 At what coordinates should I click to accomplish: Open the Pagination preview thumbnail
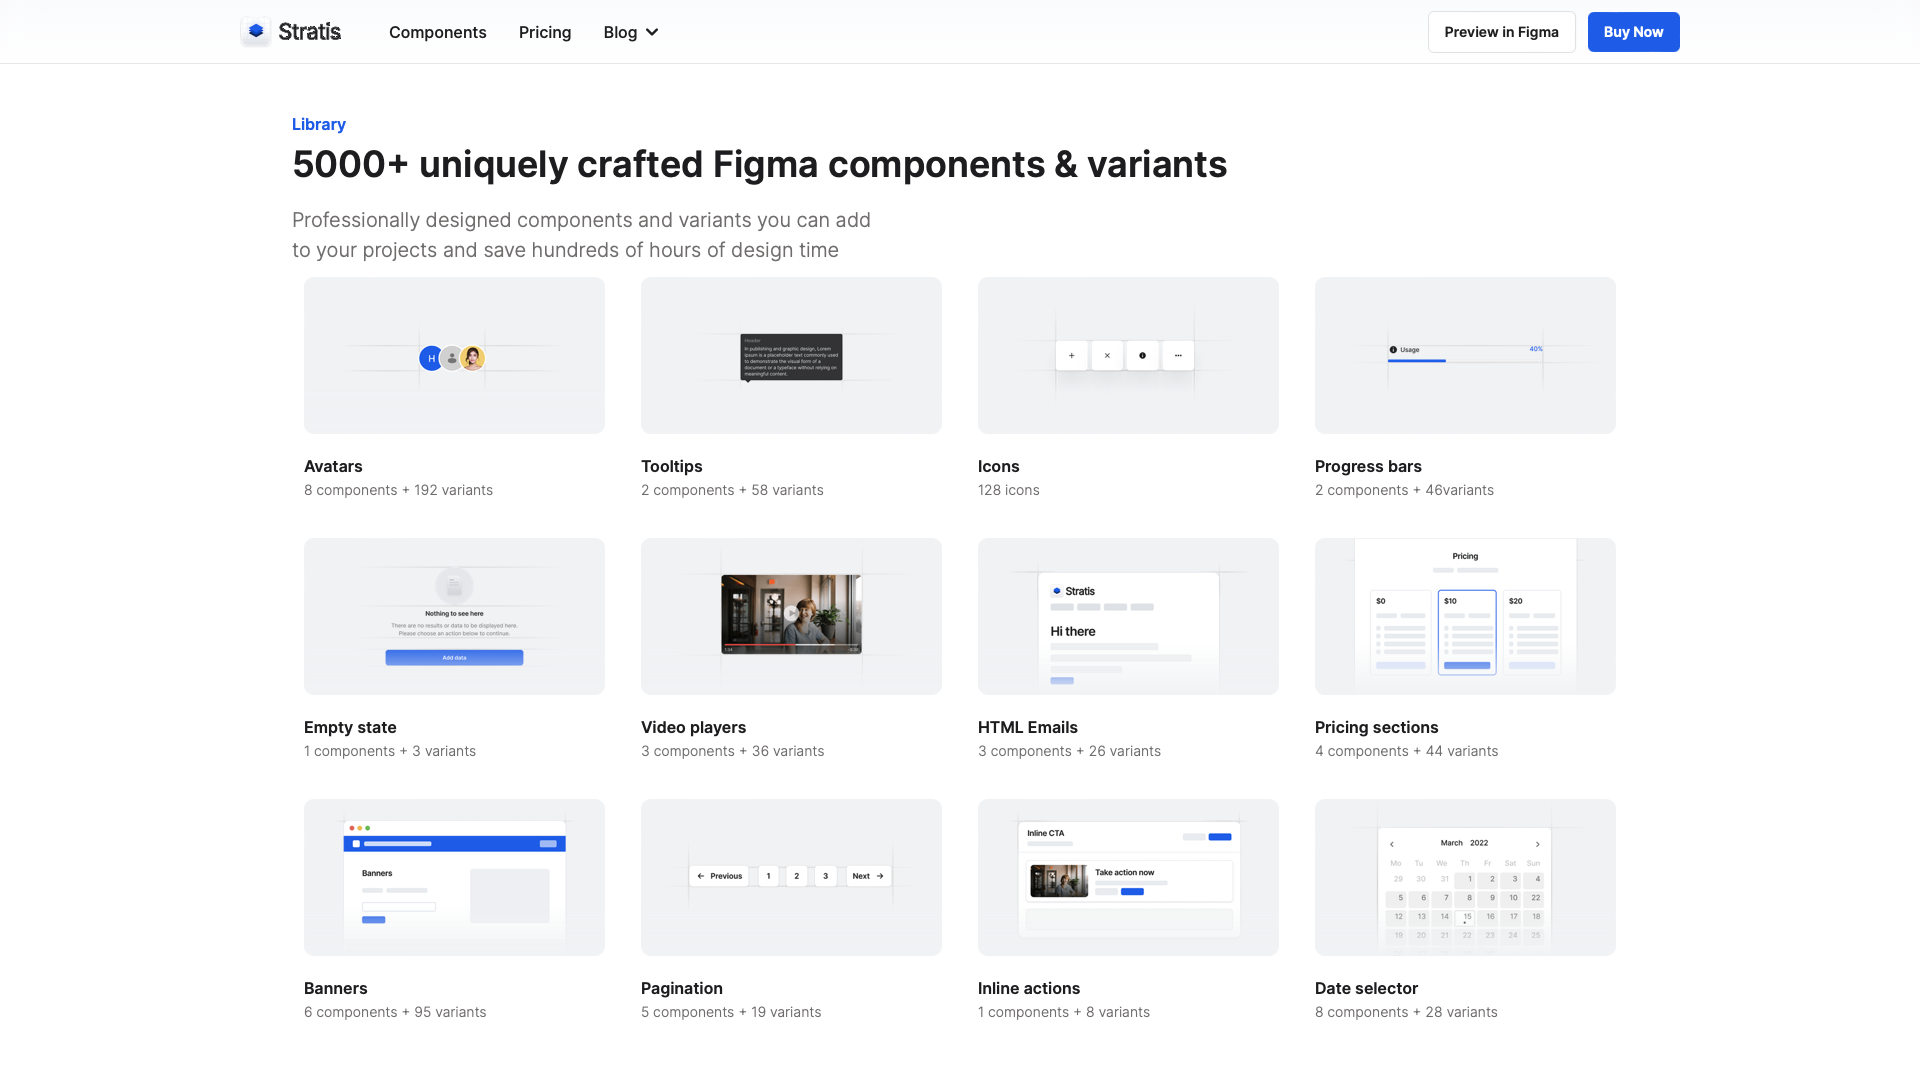pos(791,877)
